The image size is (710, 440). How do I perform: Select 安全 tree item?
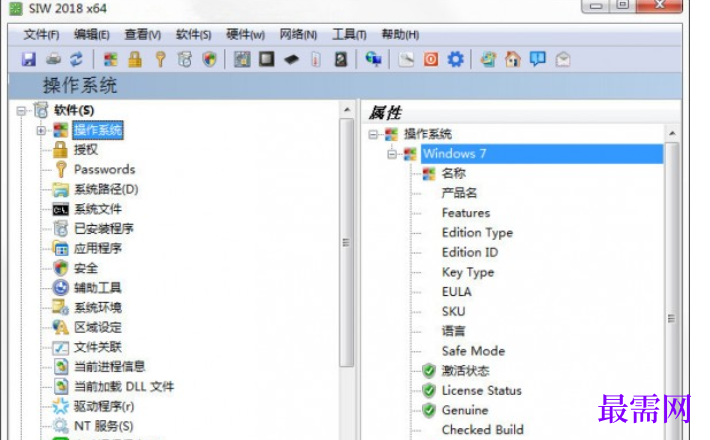[86, 268]
